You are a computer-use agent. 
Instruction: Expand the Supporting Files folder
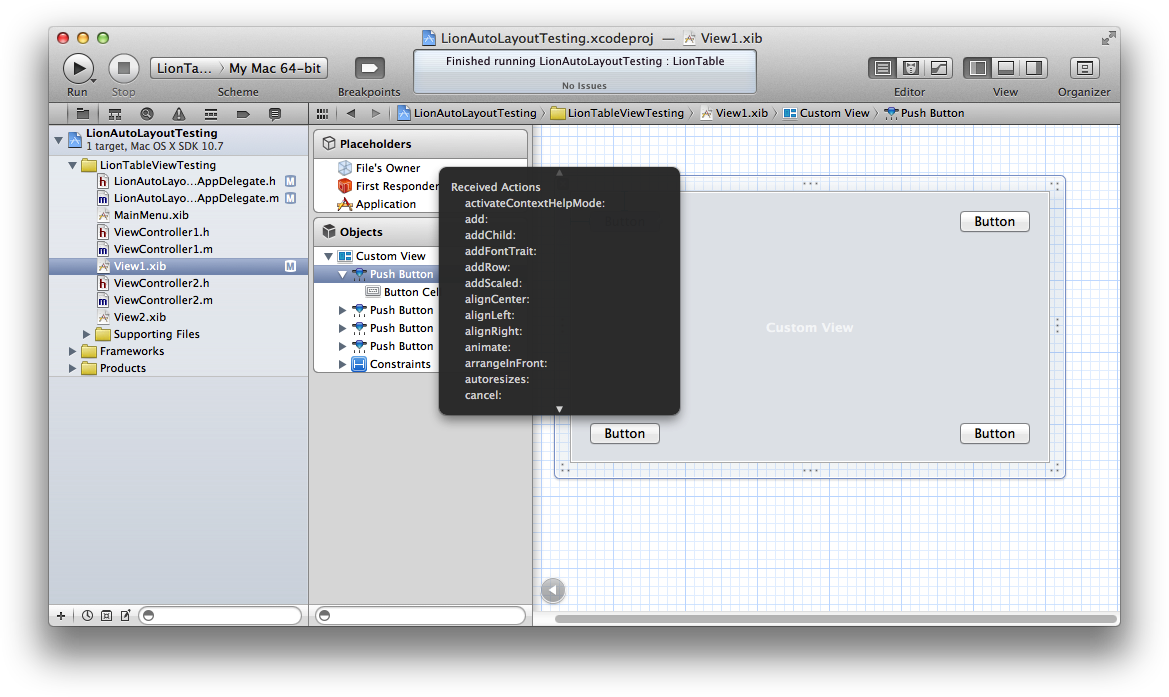86,335
